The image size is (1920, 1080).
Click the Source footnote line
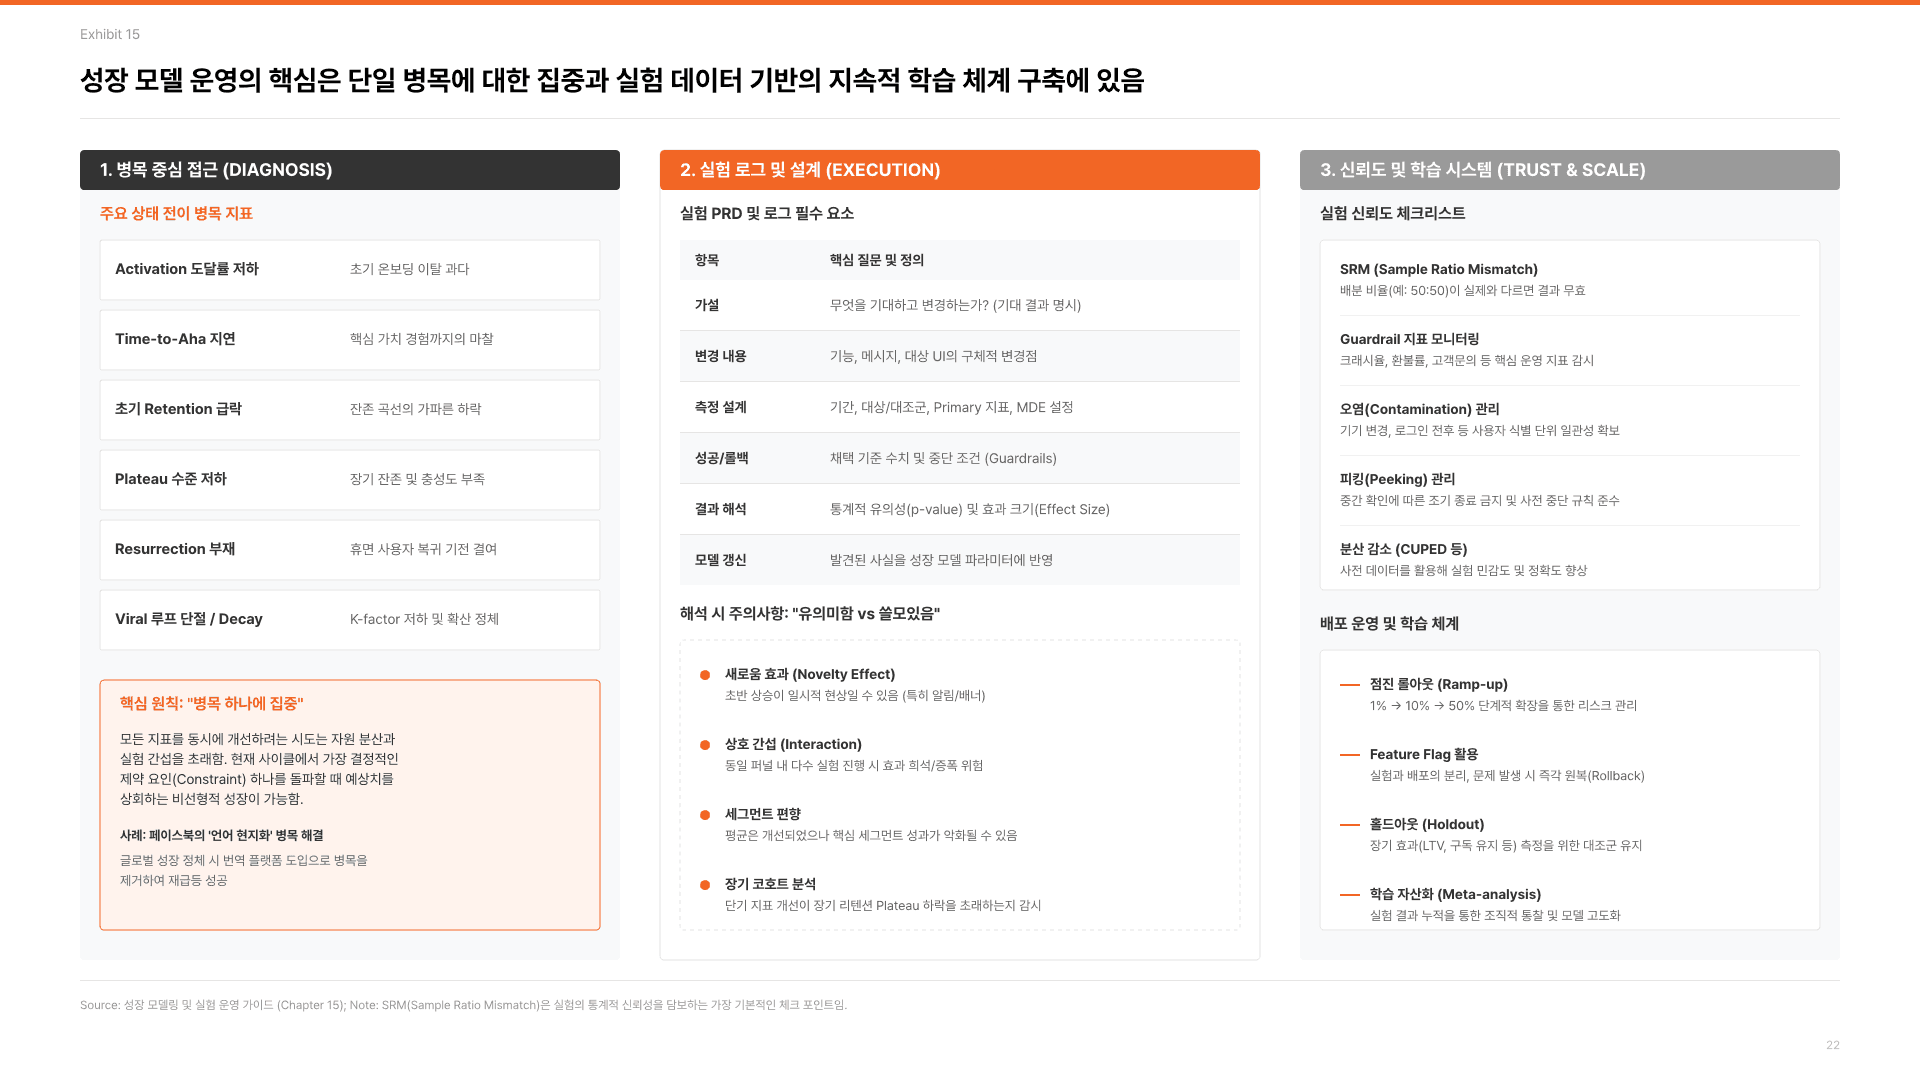pyautogui.click(x=463, y=1005)
